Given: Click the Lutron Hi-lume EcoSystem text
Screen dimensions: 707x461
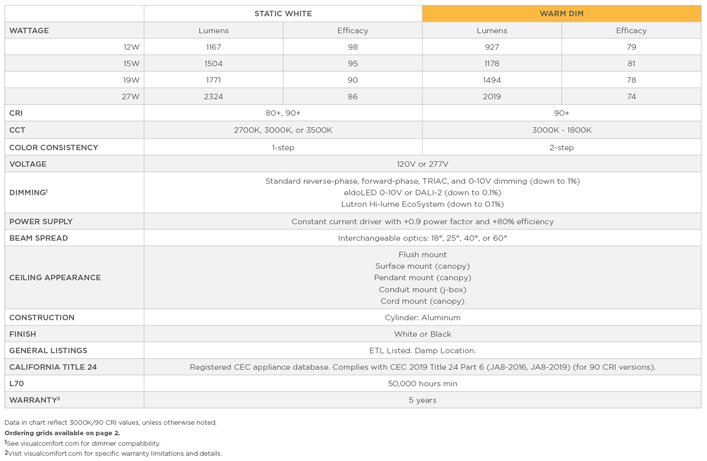Looking at the screenshot, I should [x=422, y=204].
